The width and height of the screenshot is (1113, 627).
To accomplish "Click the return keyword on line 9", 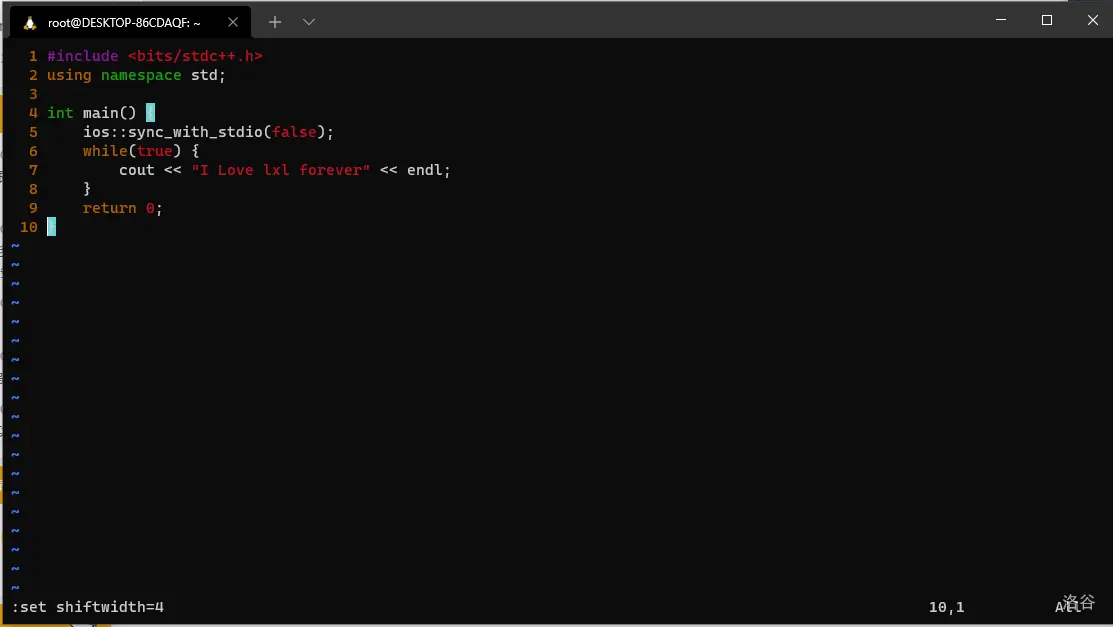I will [109, 208].
